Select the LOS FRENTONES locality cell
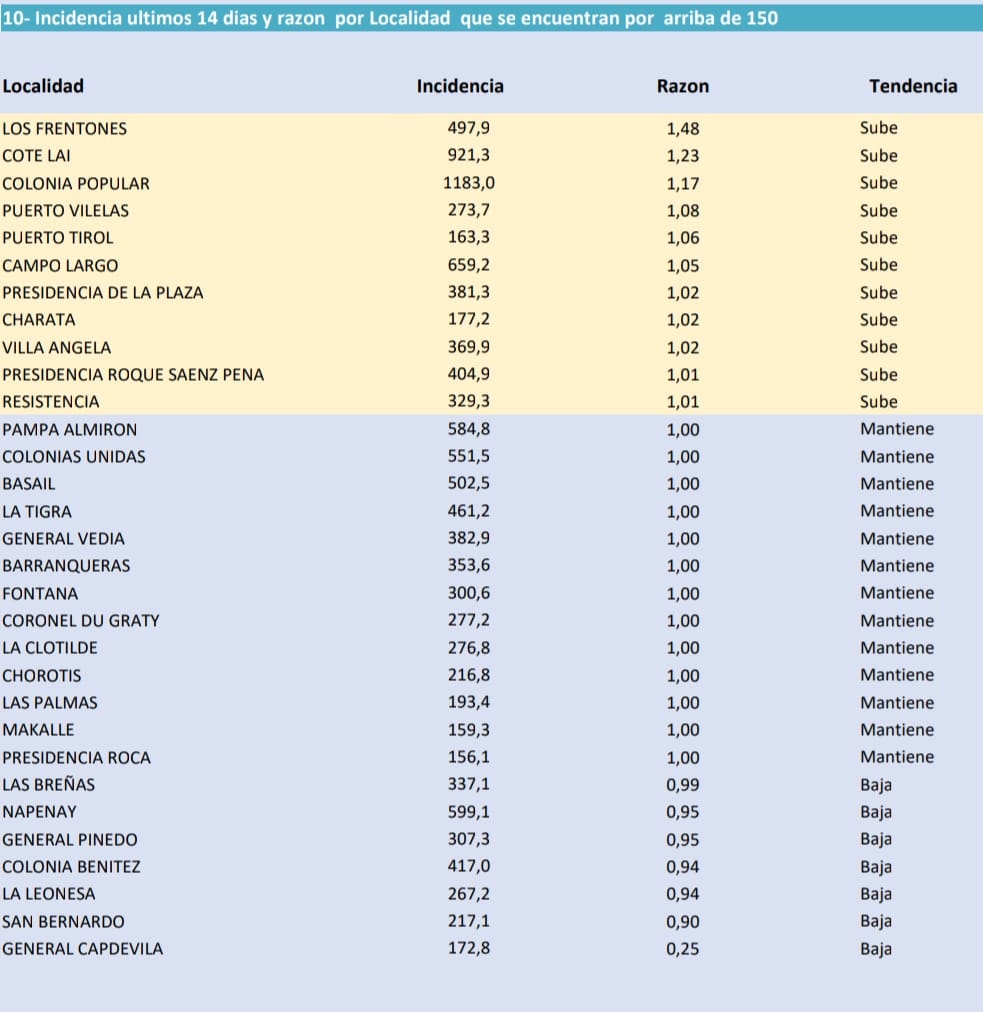Viewport: 983px width, 1012px height. point(65,128)
